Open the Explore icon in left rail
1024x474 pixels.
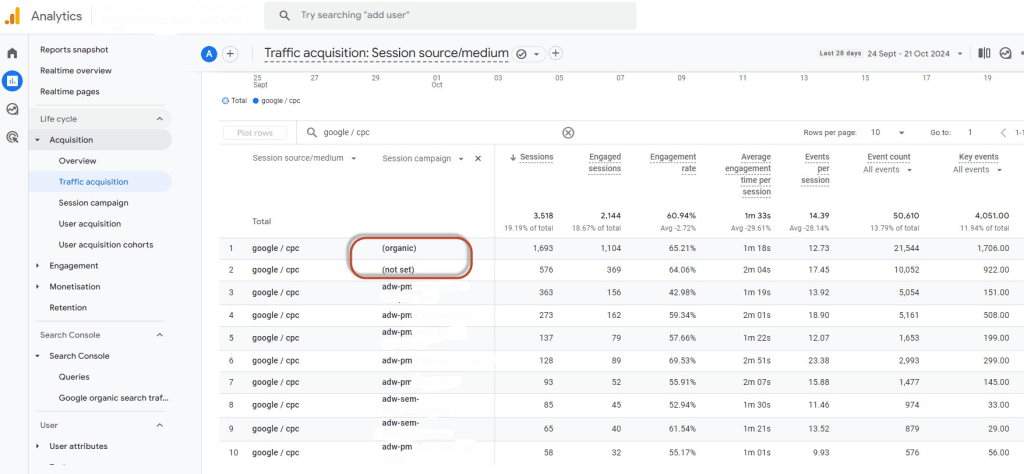pyautogui.click(x=12, y=109)
